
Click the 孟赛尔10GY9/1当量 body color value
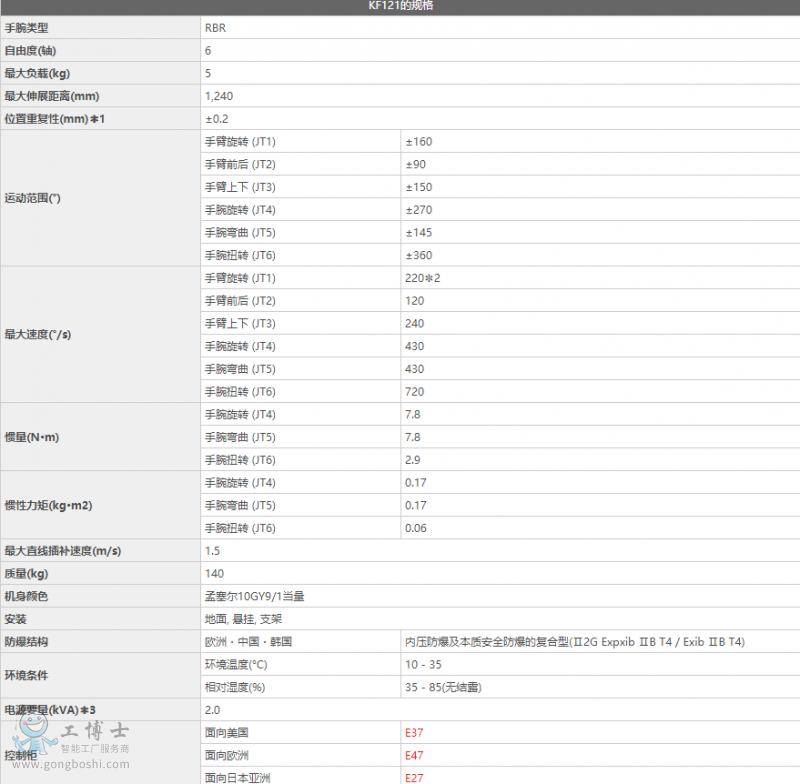pyautogui.click(x=254, y=596)
